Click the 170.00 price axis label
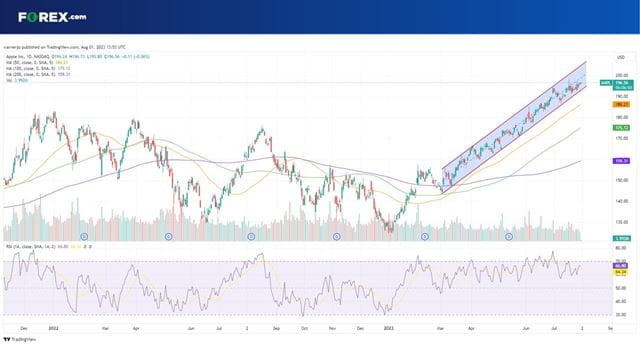This screenshot has width=640, height=360. pyautogui.click(x=622, y=138)
